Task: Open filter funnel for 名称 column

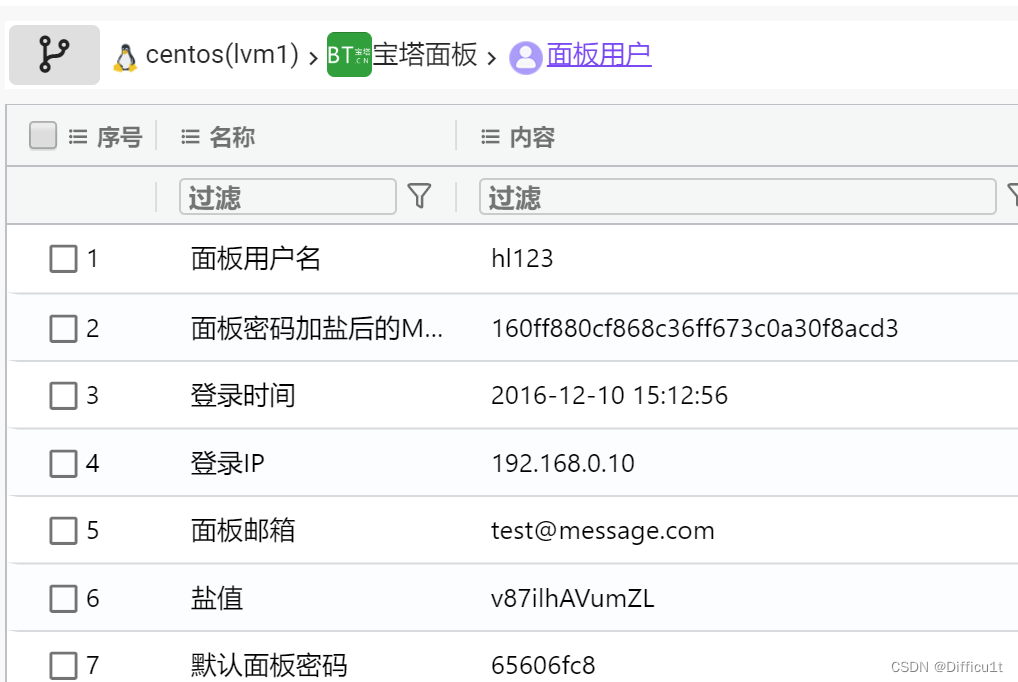Action: (x=419, y=196)
